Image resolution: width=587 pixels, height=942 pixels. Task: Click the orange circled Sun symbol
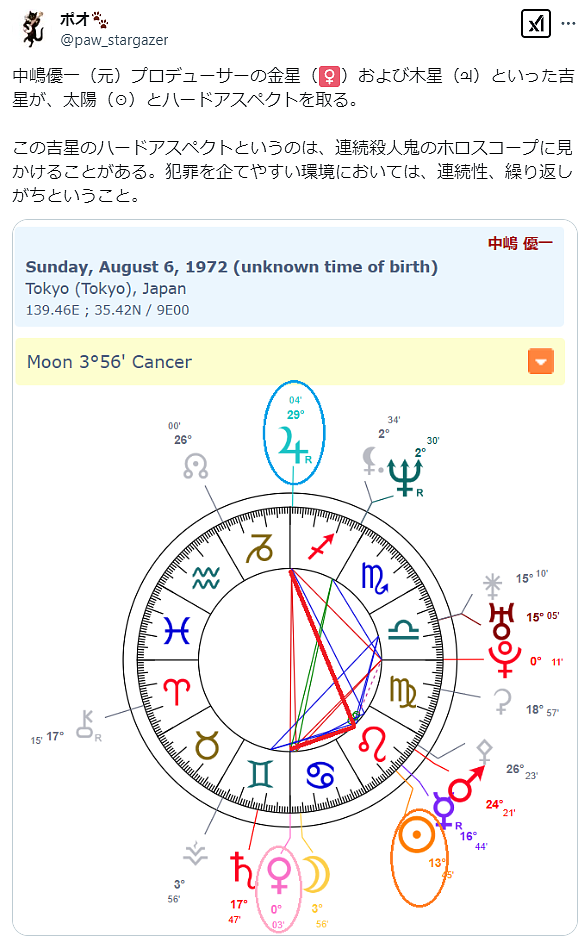(416, 834)
